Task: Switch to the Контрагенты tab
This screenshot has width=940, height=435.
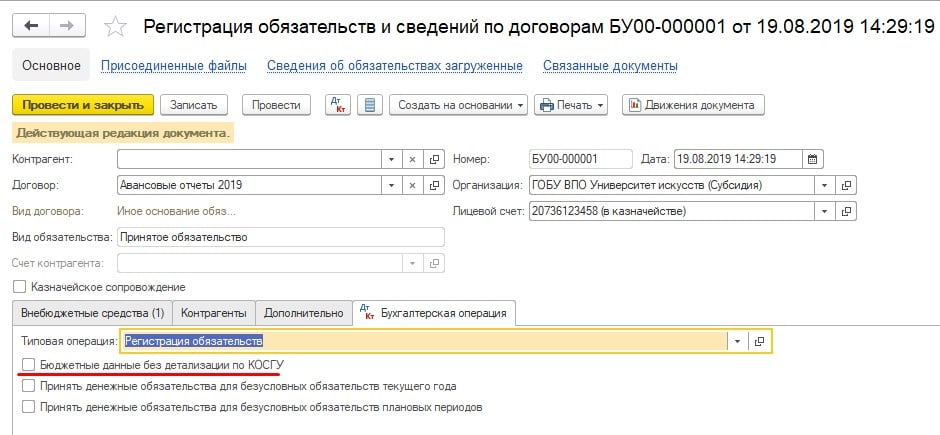Action: (214, 313)
